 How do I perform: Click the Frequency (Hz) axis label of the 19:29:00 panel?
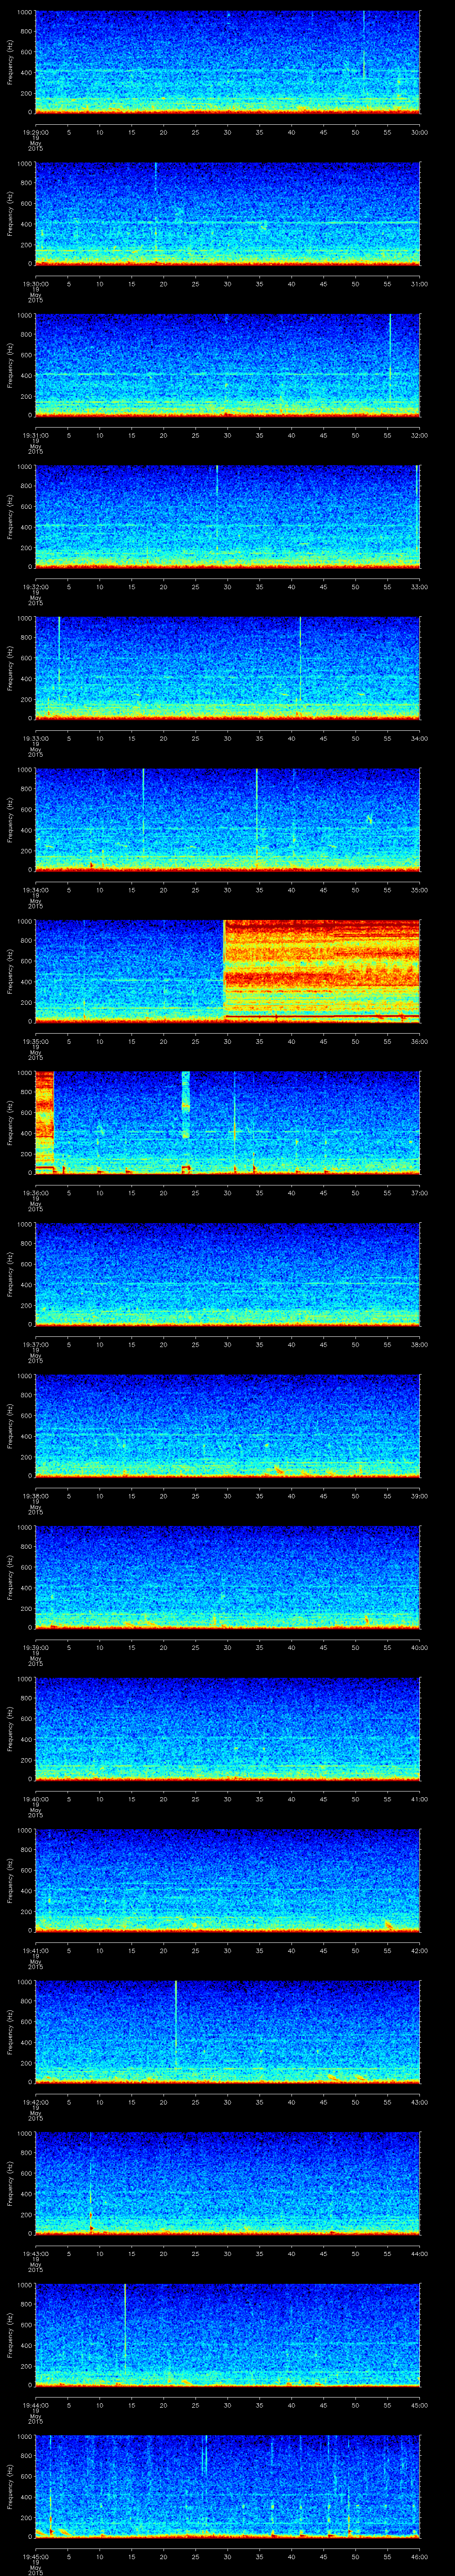coord(10,62)
